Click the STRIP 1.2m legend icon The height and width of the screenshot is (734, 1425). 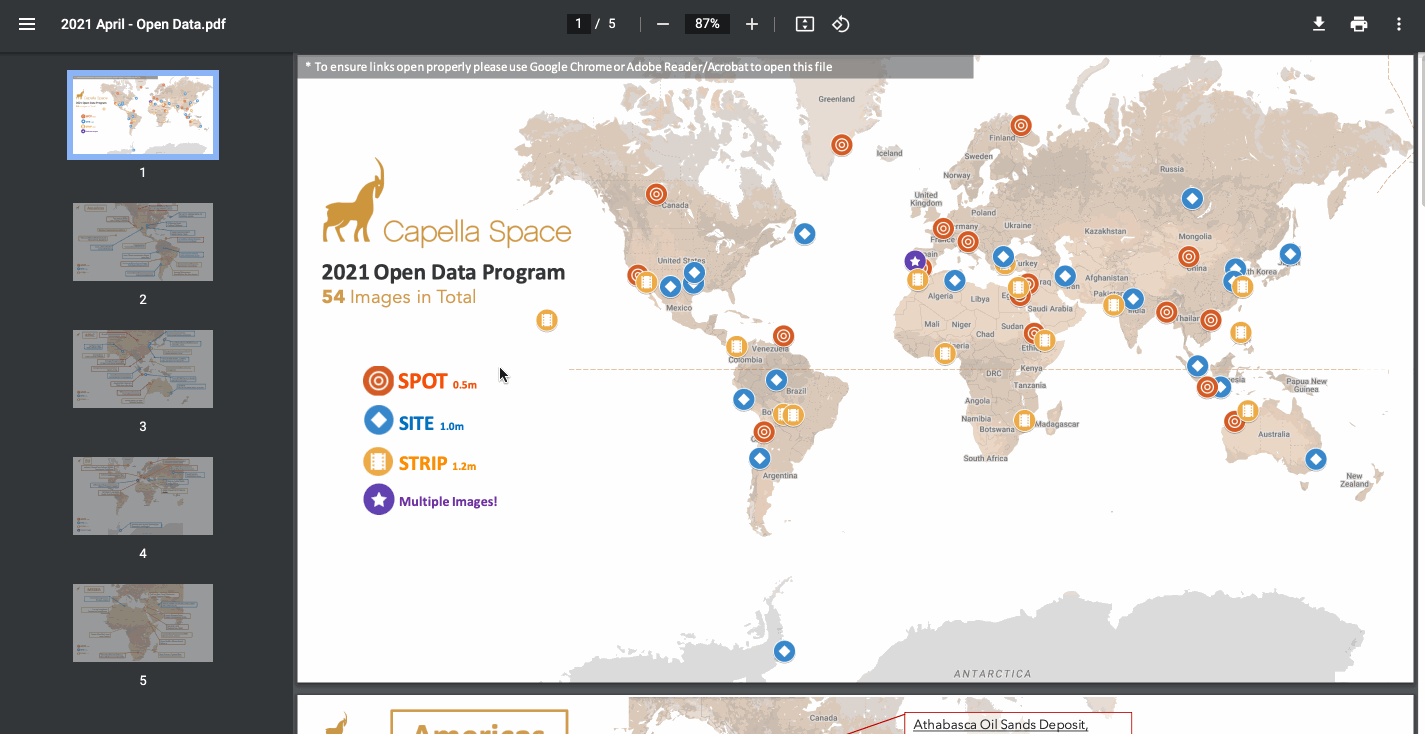(x=378, y=461)
